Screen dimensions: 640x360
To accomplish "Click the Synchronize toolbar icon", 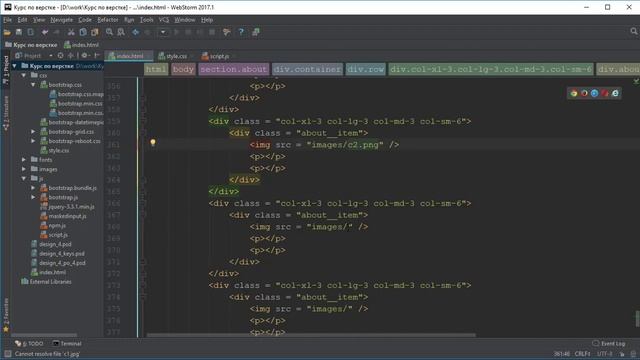I will [x=31, y=32].
